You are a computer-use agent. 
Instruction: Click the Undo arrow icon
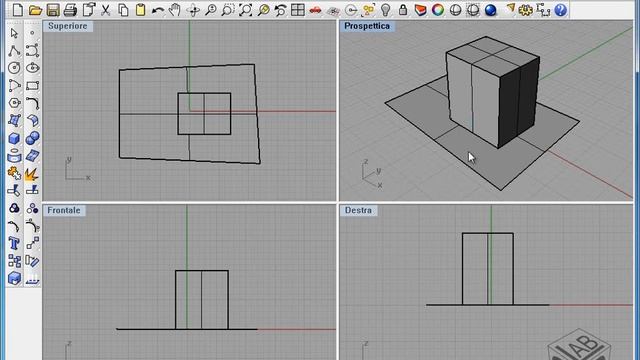click(x=158, y=9)
